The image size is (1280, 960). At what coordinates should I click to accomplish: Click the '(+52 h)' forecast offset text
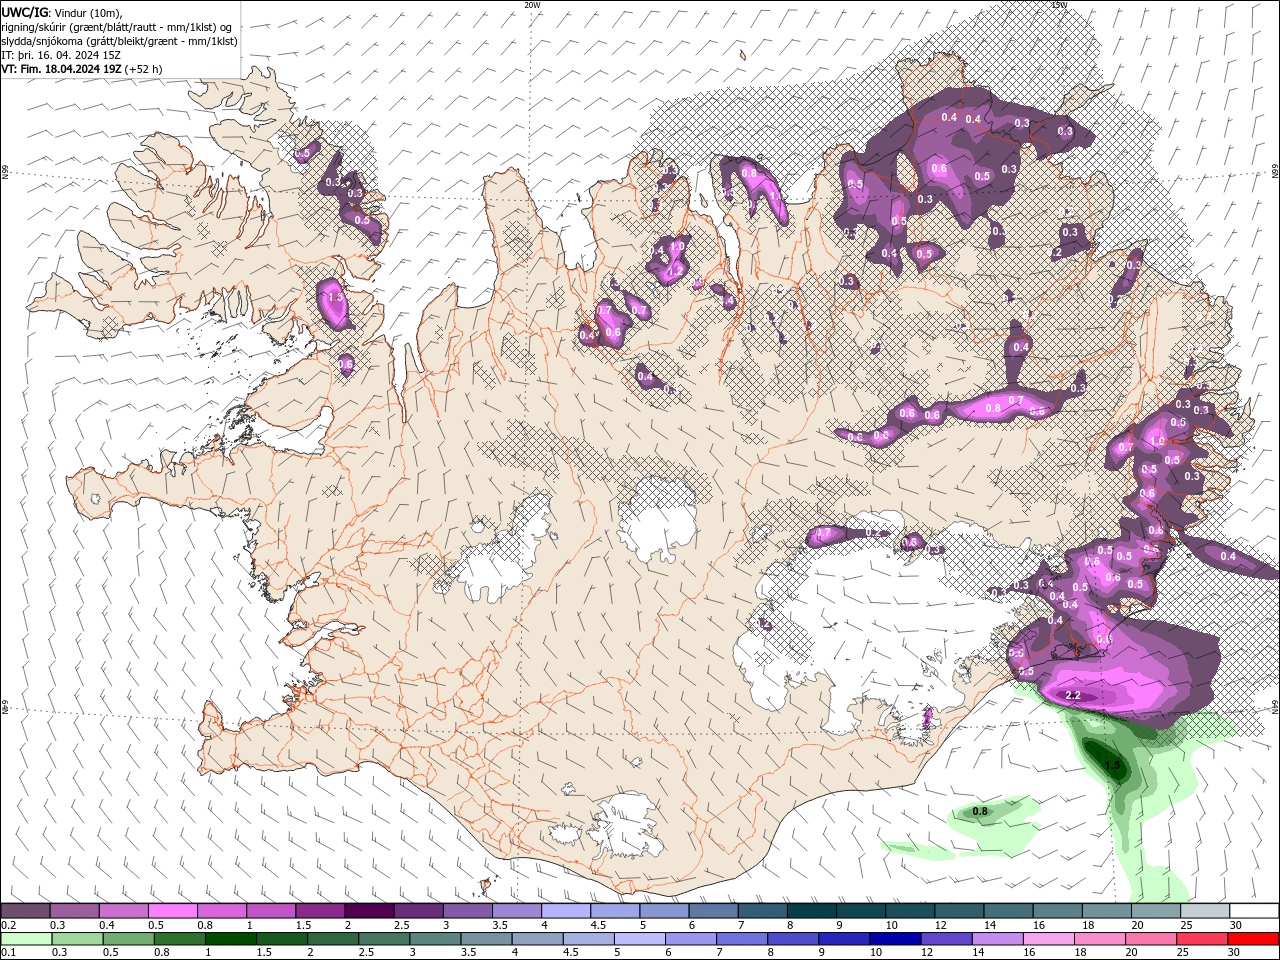tap(144, 69)
